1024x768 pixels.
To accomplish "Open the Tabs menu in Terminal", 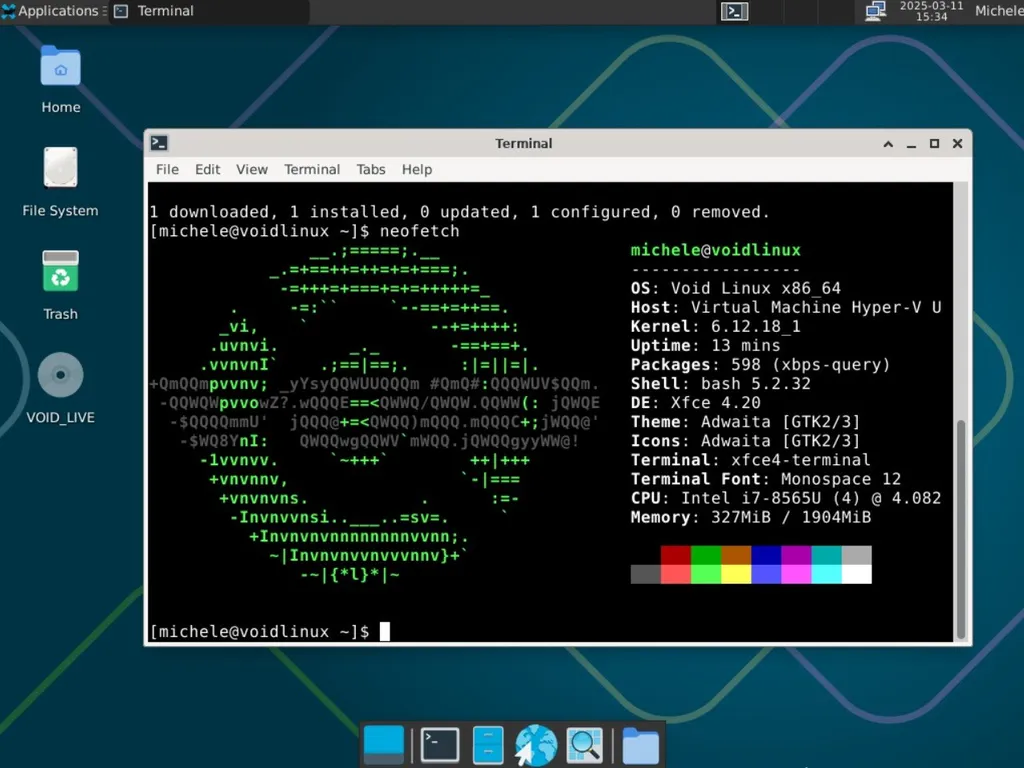I will point(371,169).
